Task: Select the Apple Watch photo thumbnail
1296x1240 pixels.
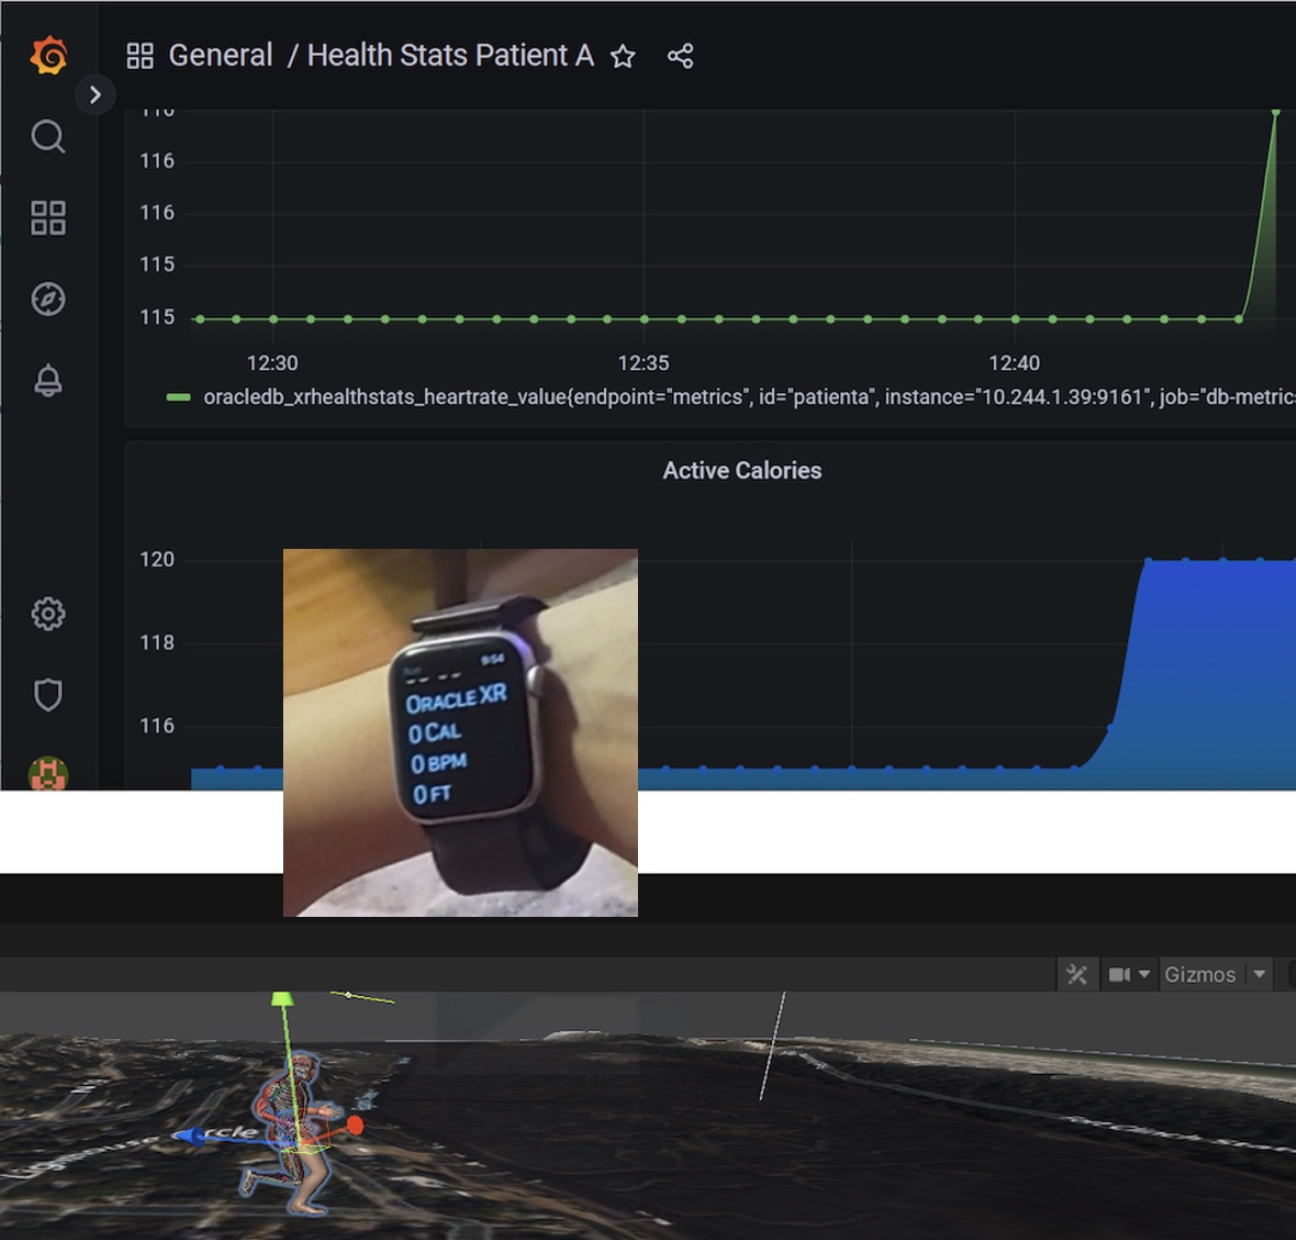Action: coord(460,732)
